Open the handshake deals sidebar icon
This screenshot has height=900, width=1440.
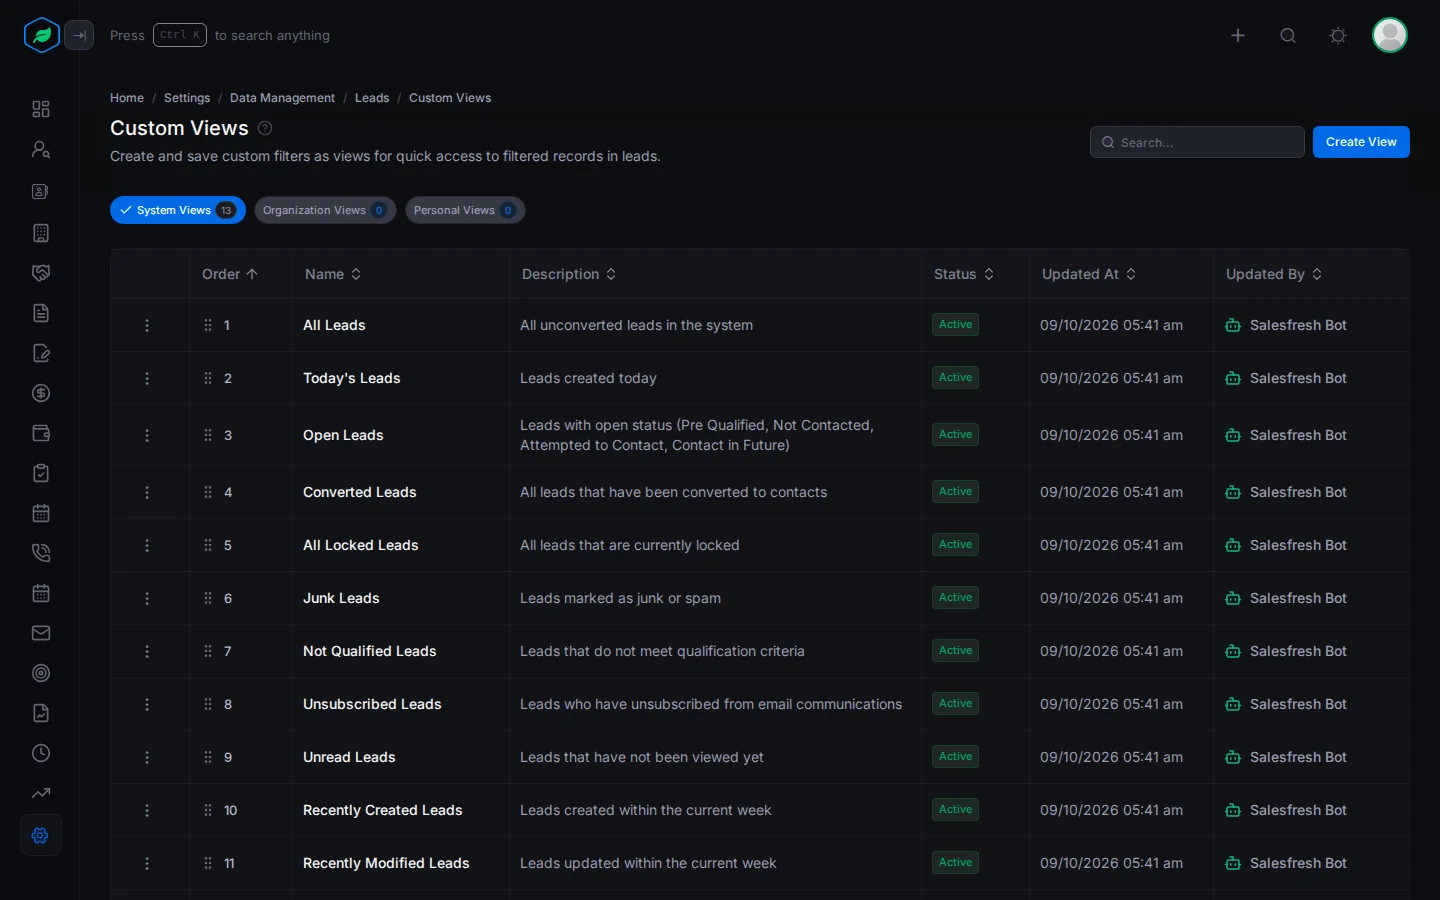[x=41, y=273]
